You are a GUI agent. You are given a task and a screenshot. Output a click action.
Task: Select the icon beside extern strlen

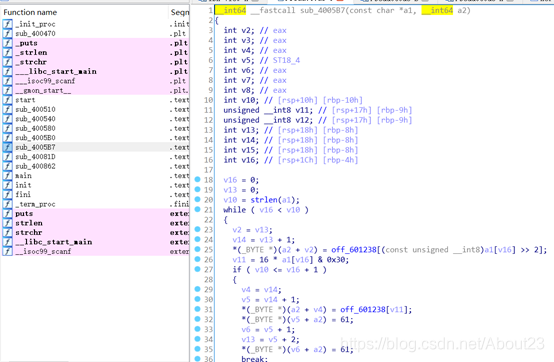click(x=7, y=223)
